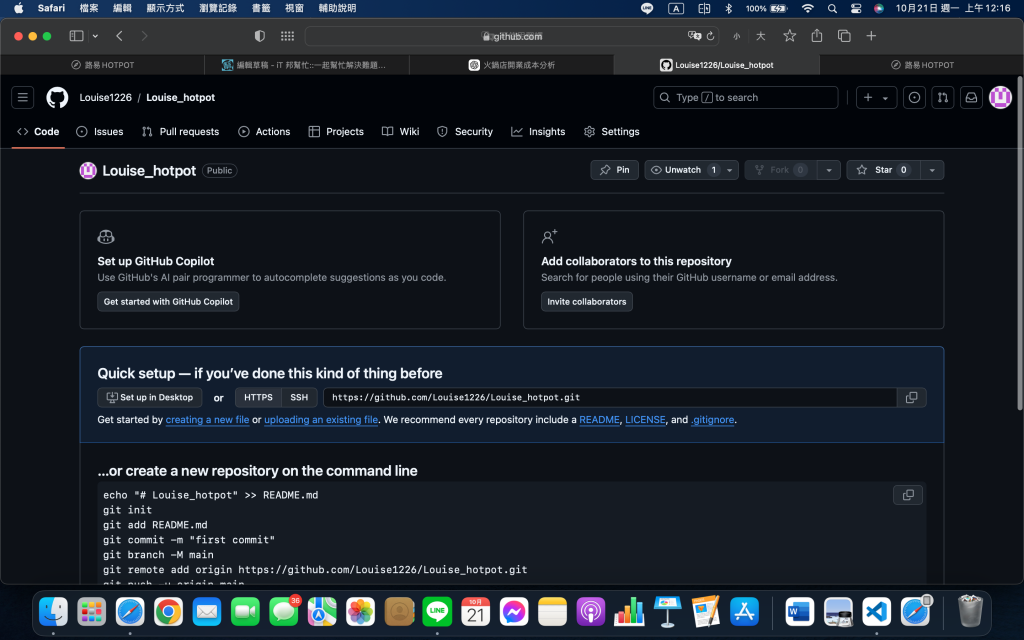
Task: Go back in Safari history
Action: point(119,36)
